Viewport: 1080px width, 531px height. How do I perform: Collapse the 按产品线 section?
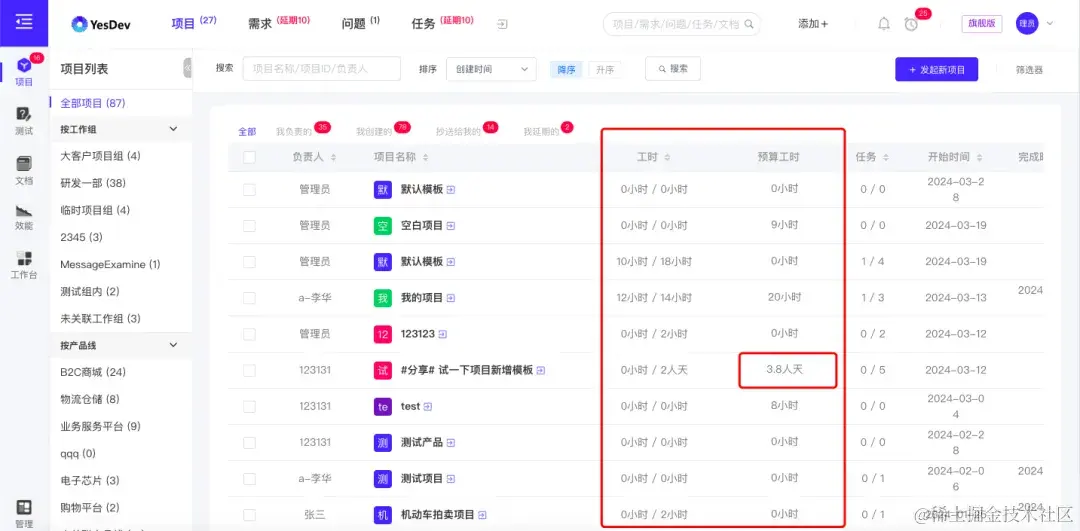pyautogui.click(x=174, y=345)
